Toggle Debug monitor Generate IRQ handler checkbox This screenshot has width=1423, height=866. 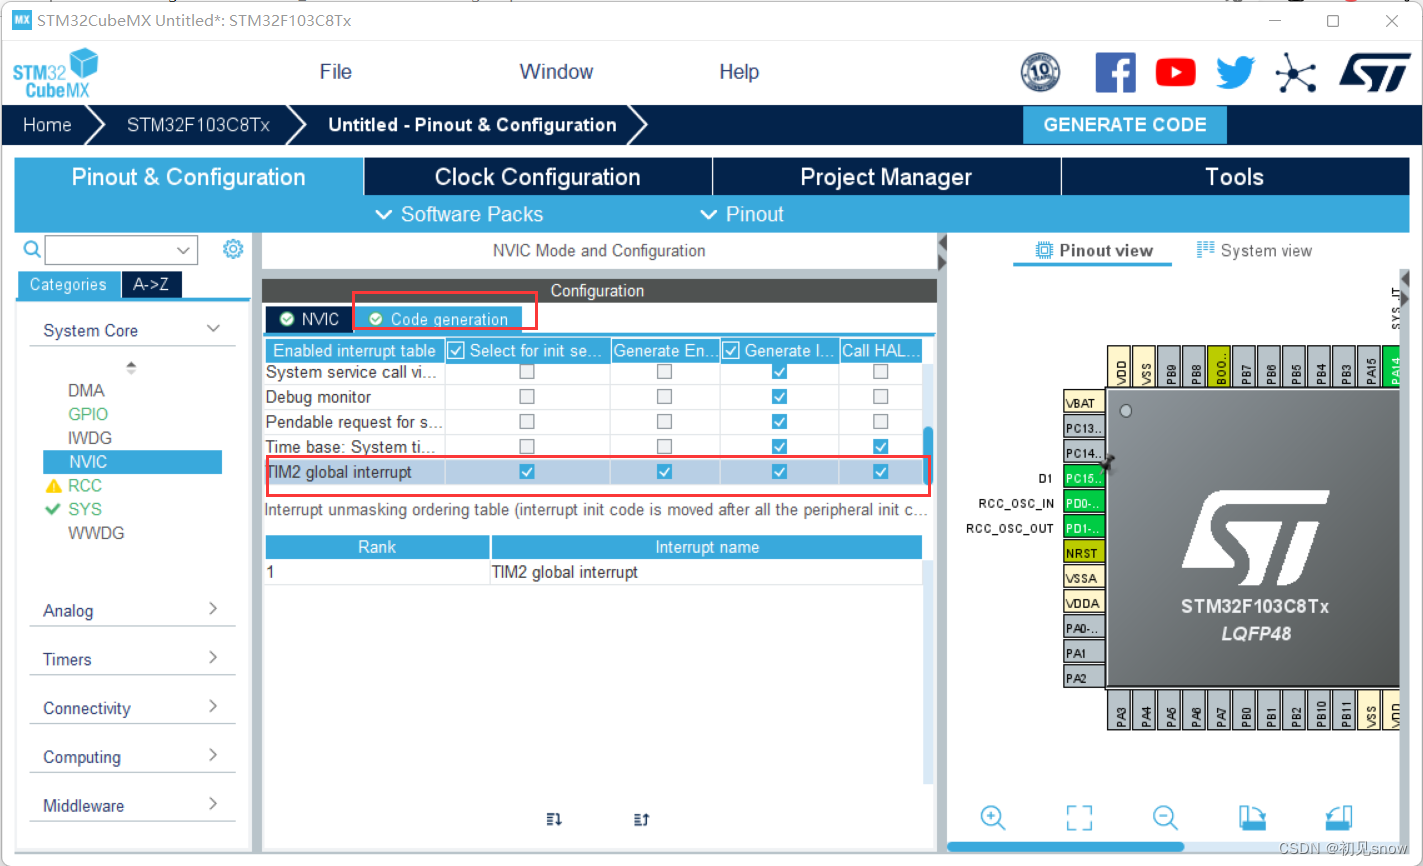(x=779, y=396)
